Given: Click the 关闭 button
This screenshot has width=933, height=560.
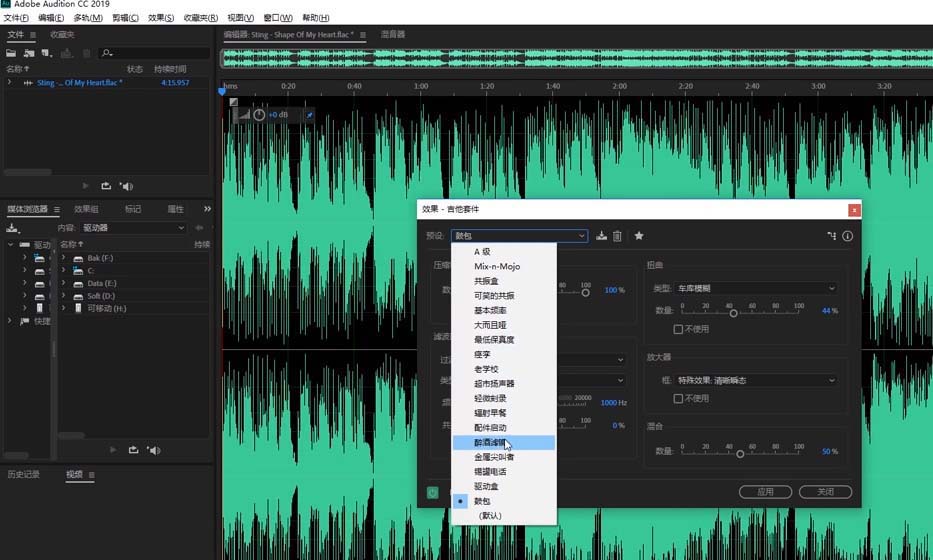Looking at the screenshot, I should click(x=825, y=492).
